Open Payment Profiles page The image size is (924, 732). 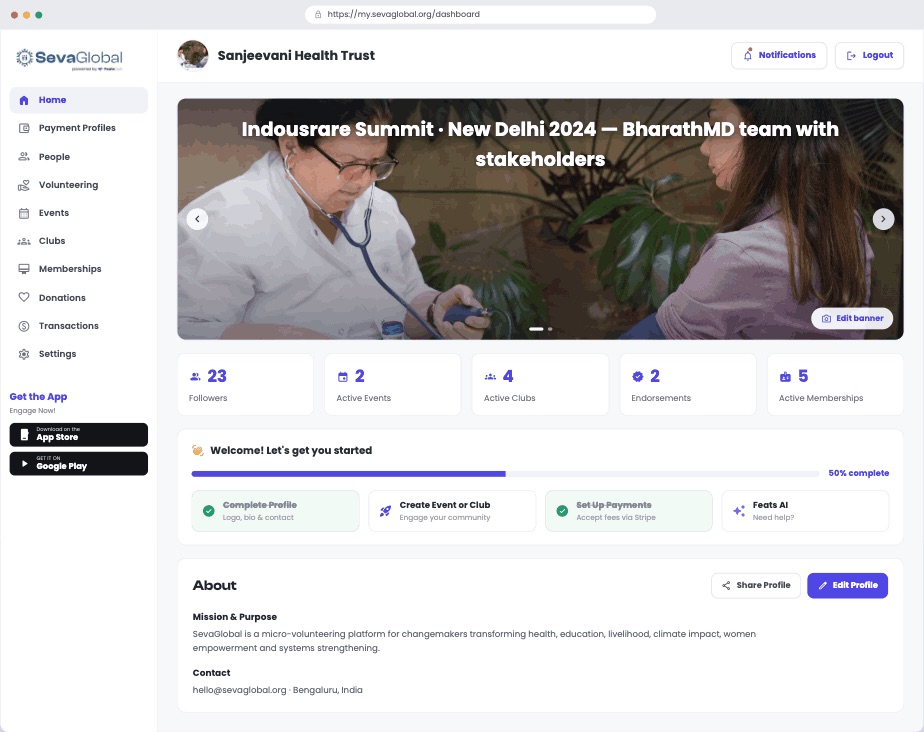point(78,128)
